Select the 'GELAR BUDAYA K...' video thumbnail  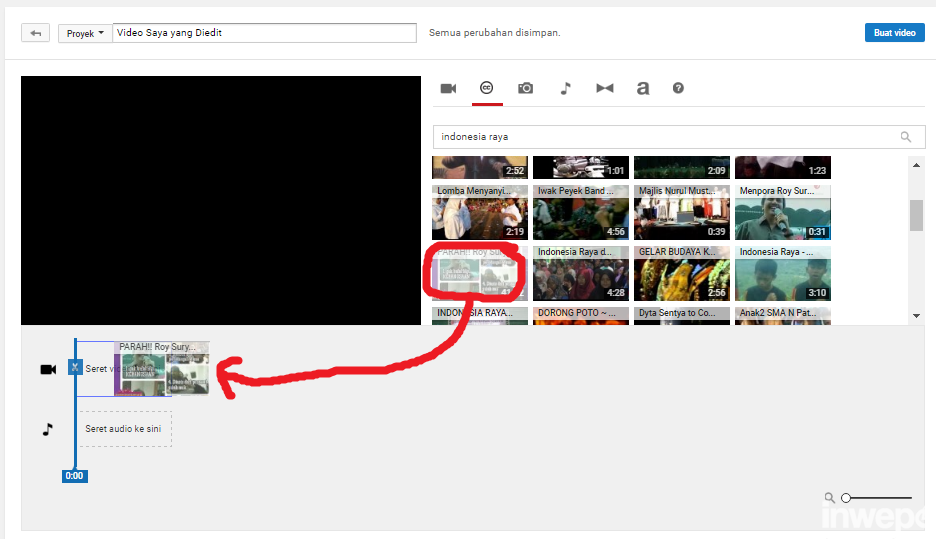[682, 273]
